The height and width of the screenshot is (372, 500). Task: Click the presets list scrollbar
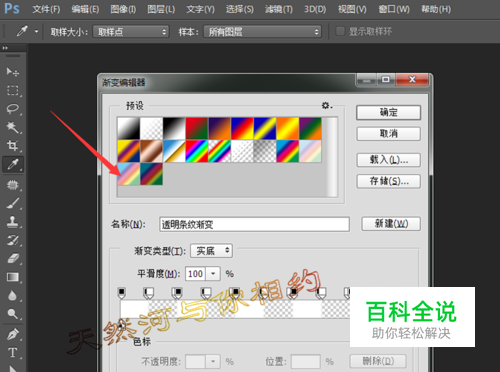332,157
